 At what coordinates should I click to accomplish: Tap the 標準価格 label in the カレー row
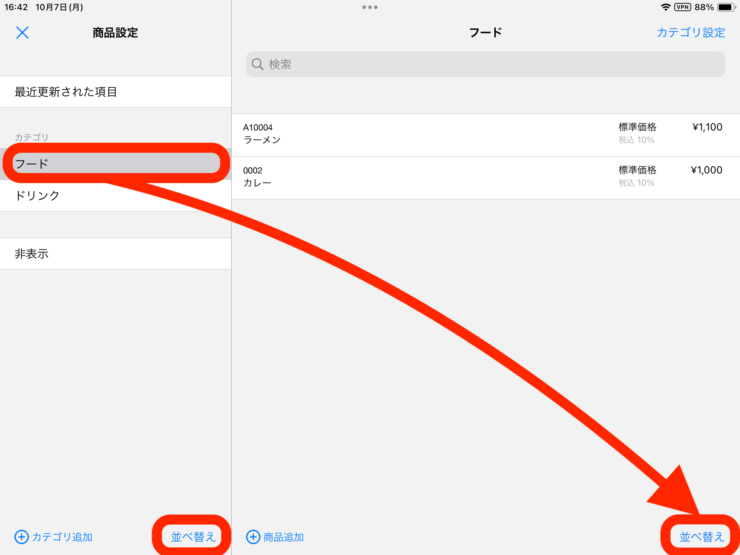tap(638, 170)
